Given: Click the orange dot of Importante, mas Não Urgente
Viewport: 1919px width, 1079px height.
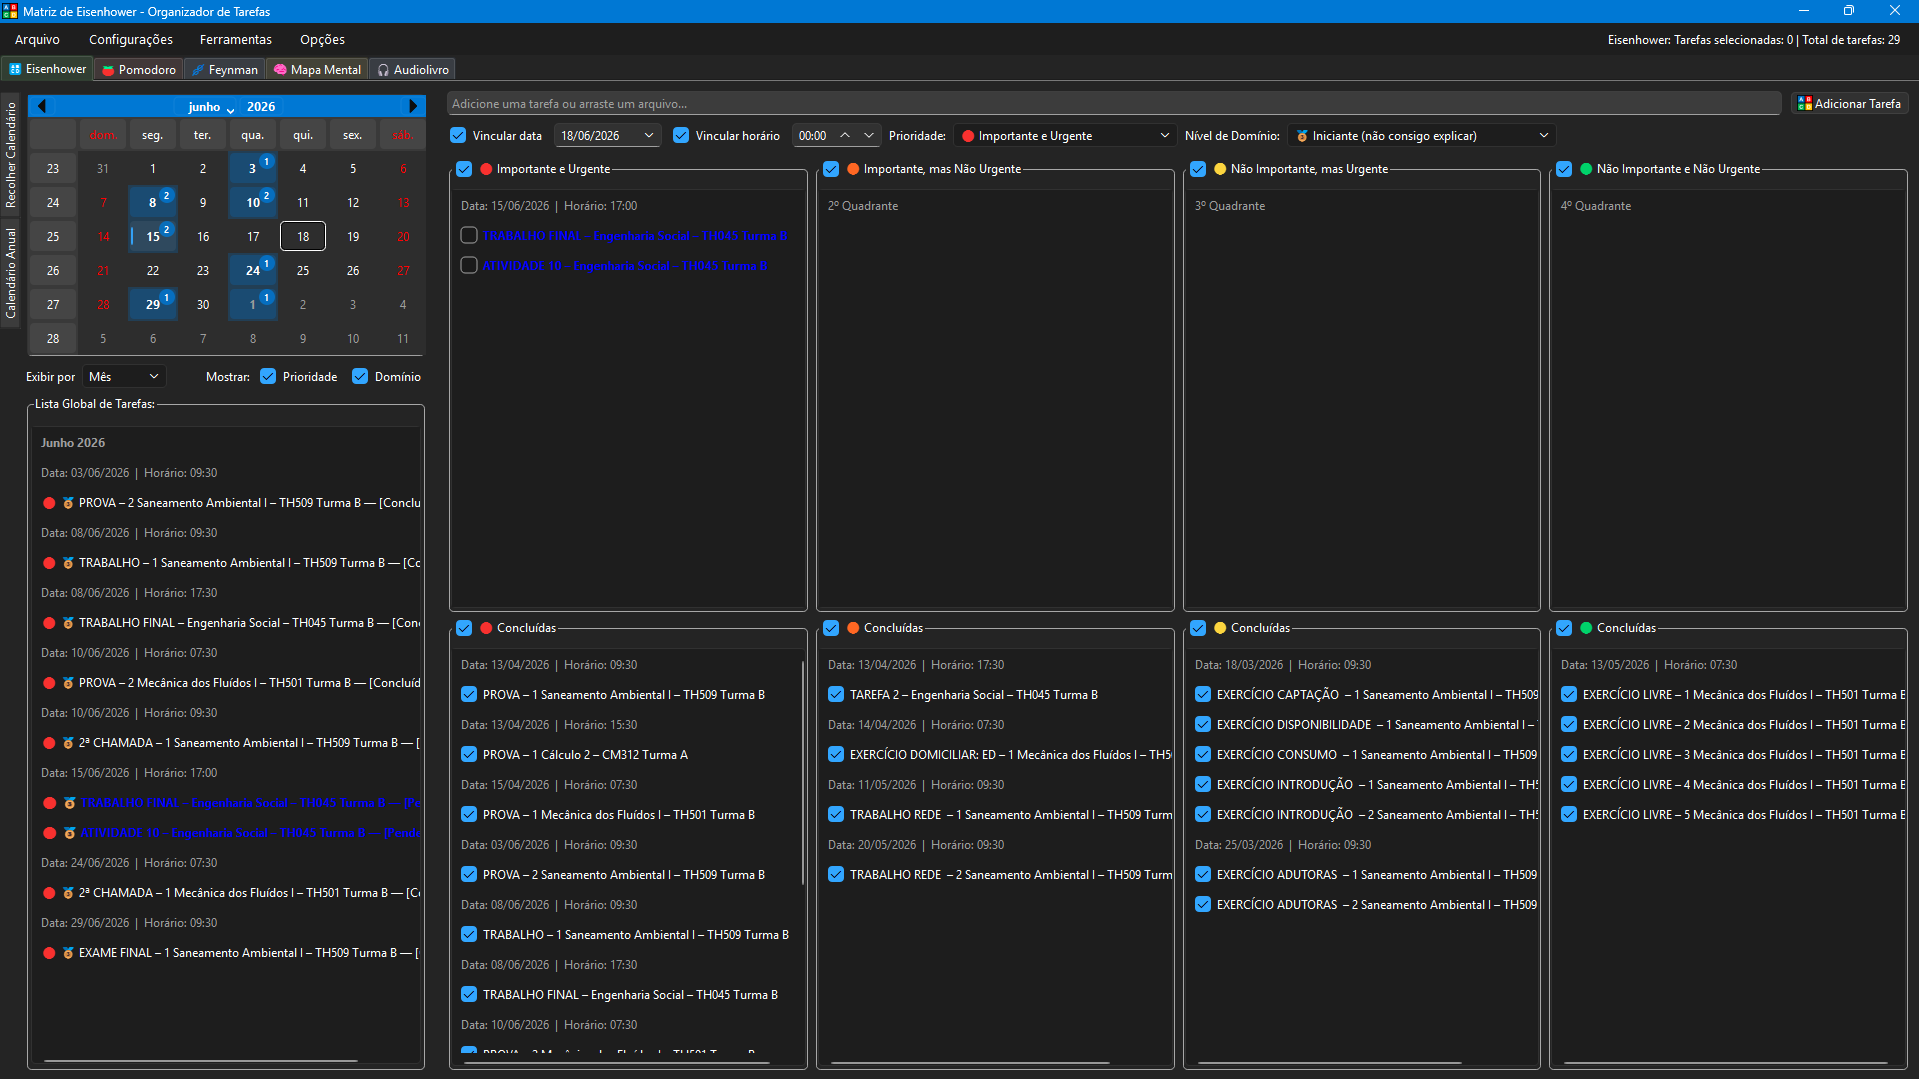Looking at the screenshot, I should pyautogui.click(x=853, y=169).
